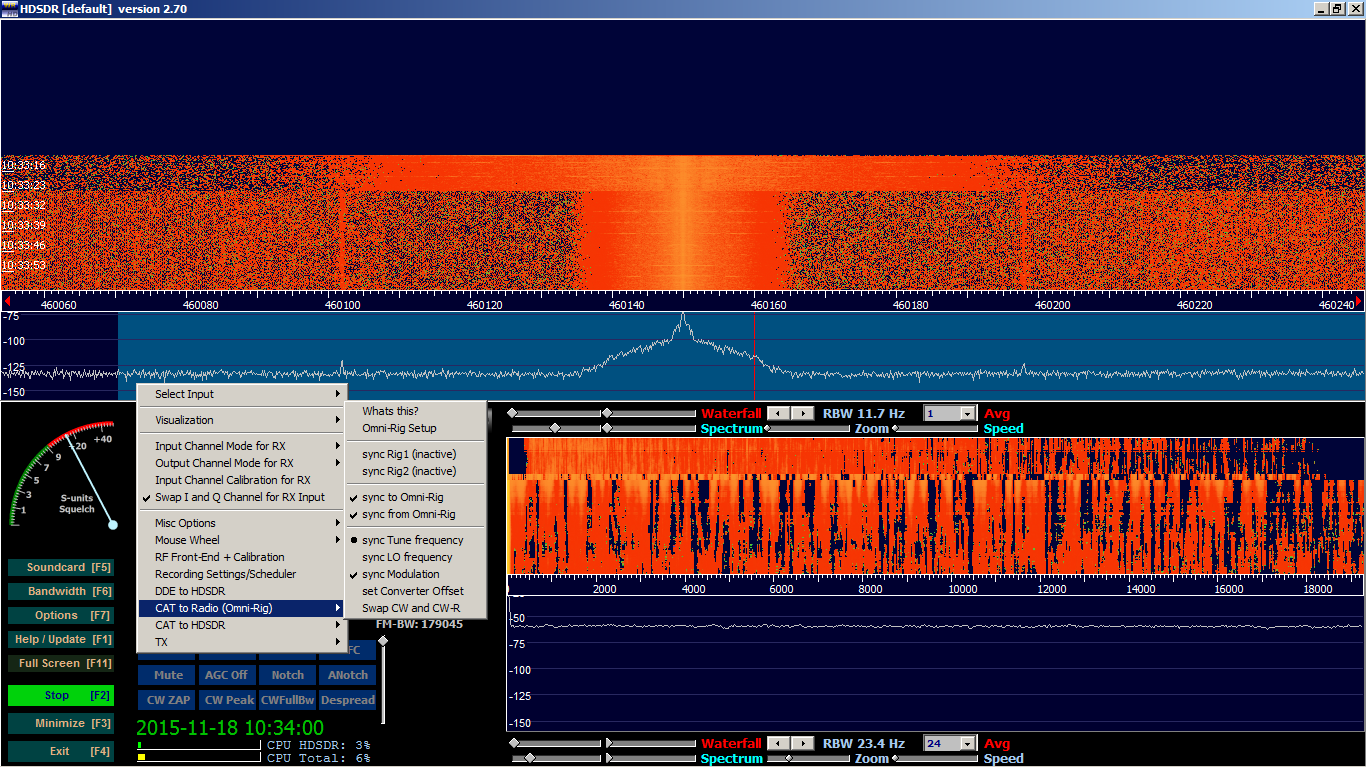Open DDE to HDSDR
Screen dimensions: 1366x768
241,591
